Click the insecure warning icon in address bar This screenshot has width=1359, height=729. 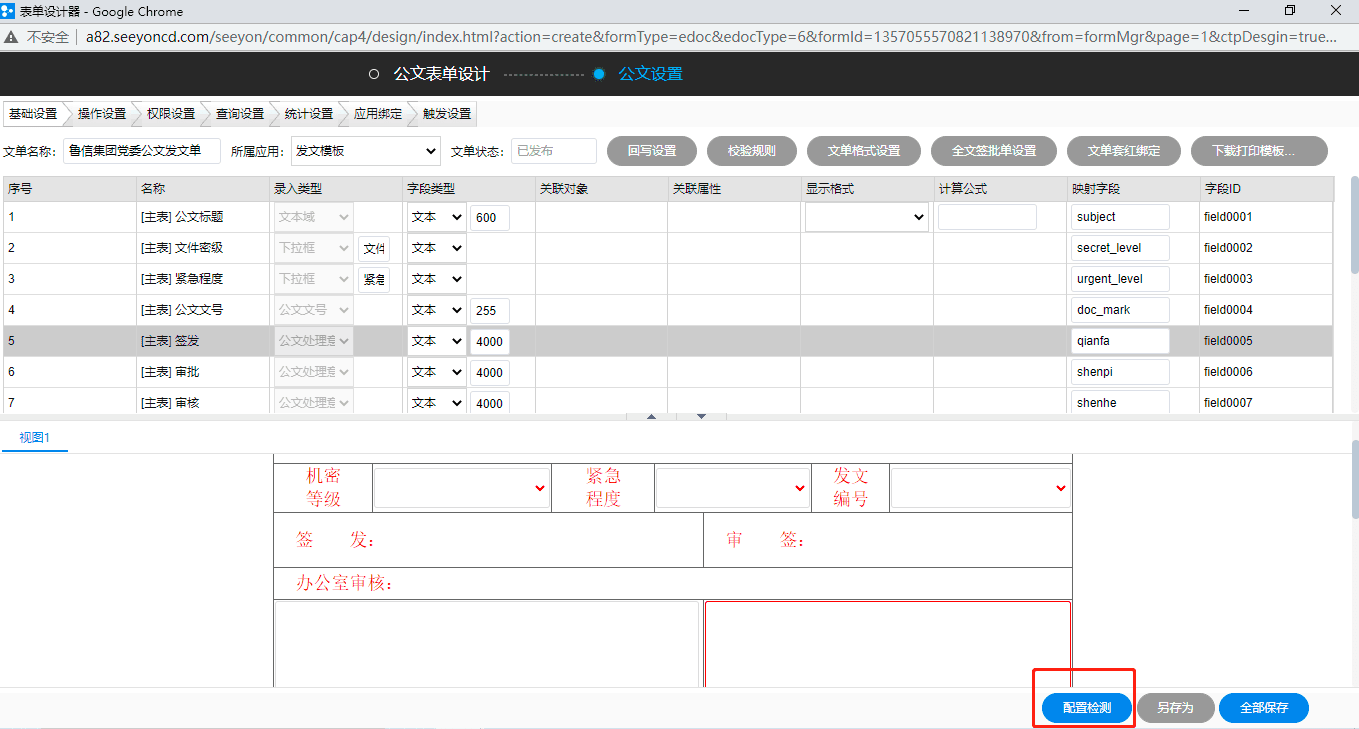coord(11,37)
